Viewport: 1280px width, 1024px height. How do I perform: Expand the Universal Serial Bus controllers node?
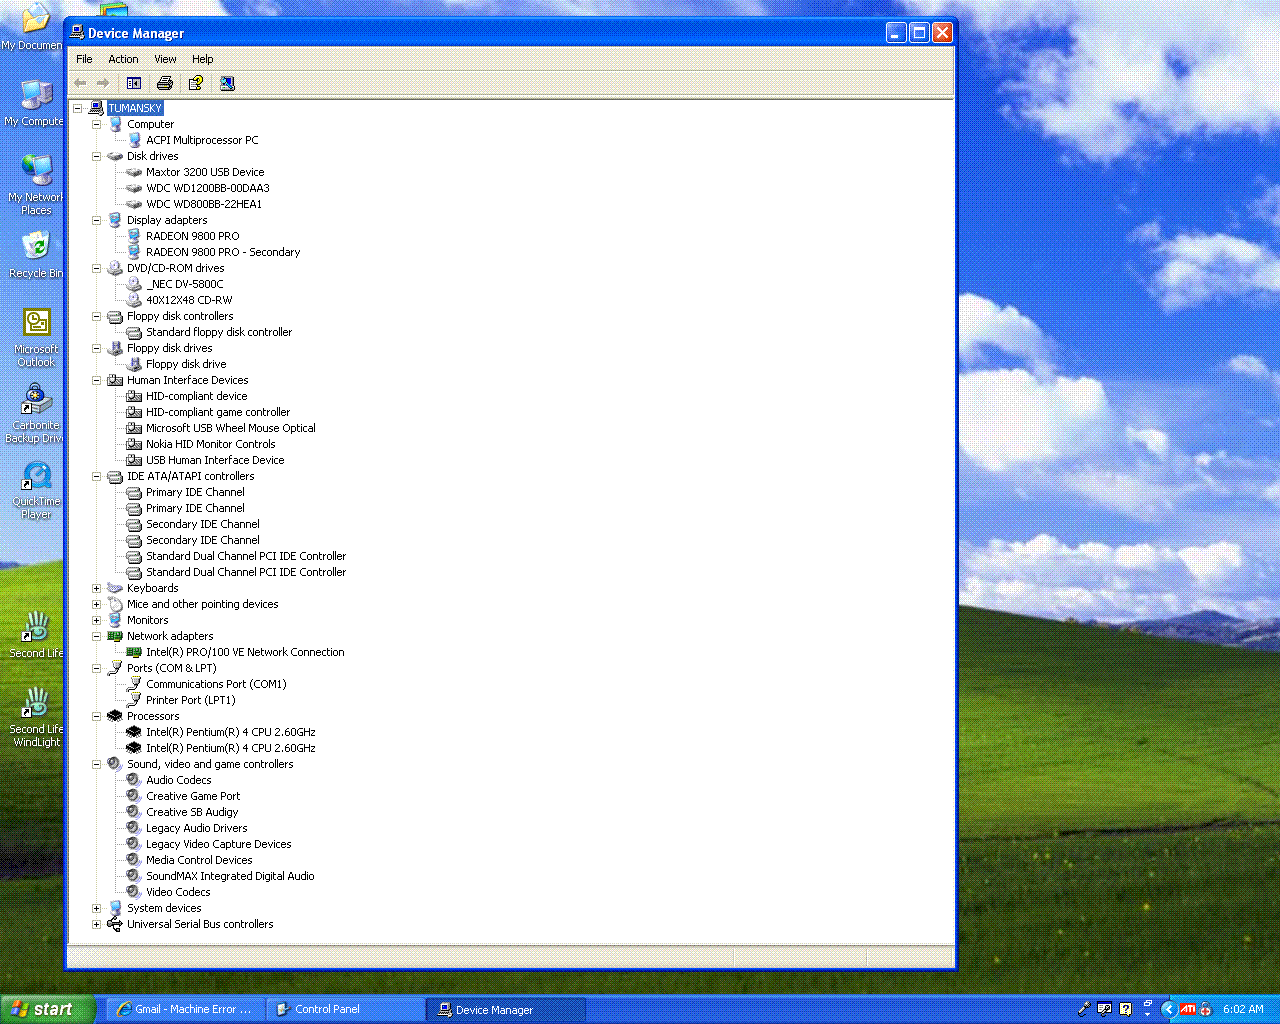(x=97, y=924)
